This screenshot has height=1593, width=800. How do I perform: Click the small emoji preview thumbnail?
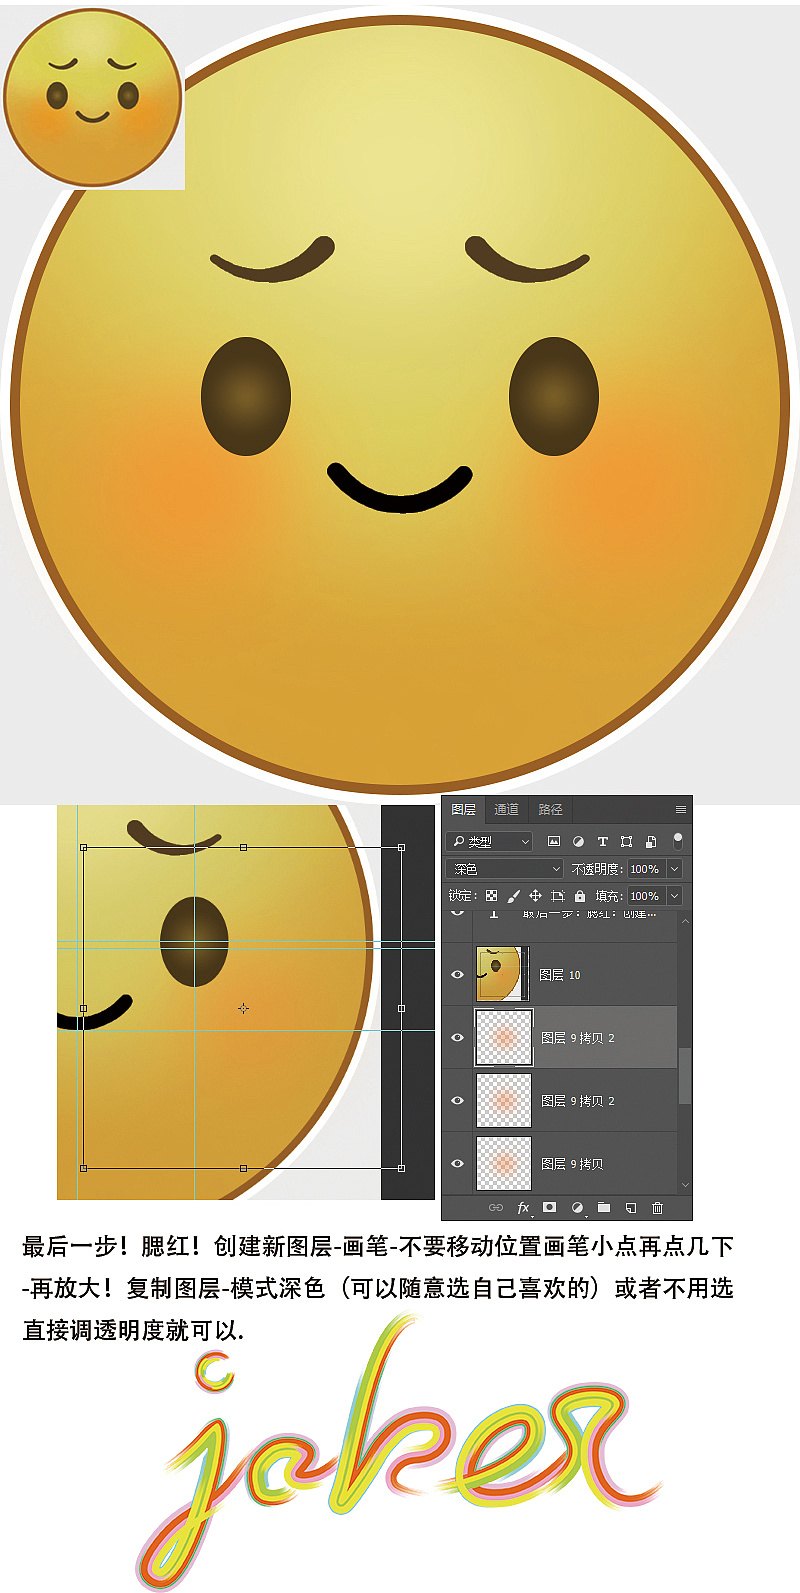click(92, 96)
